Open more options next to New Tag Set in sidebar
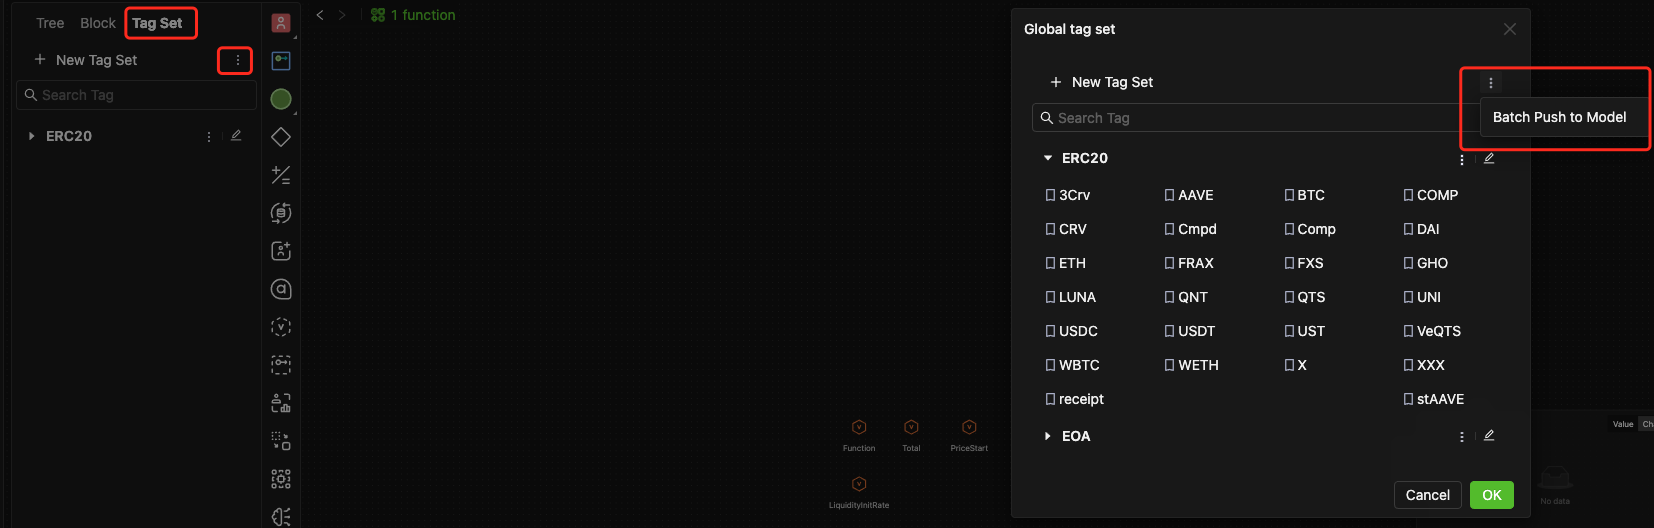Image resolution: width=1654 pixels, height=528 pixels. coord(237,60)
